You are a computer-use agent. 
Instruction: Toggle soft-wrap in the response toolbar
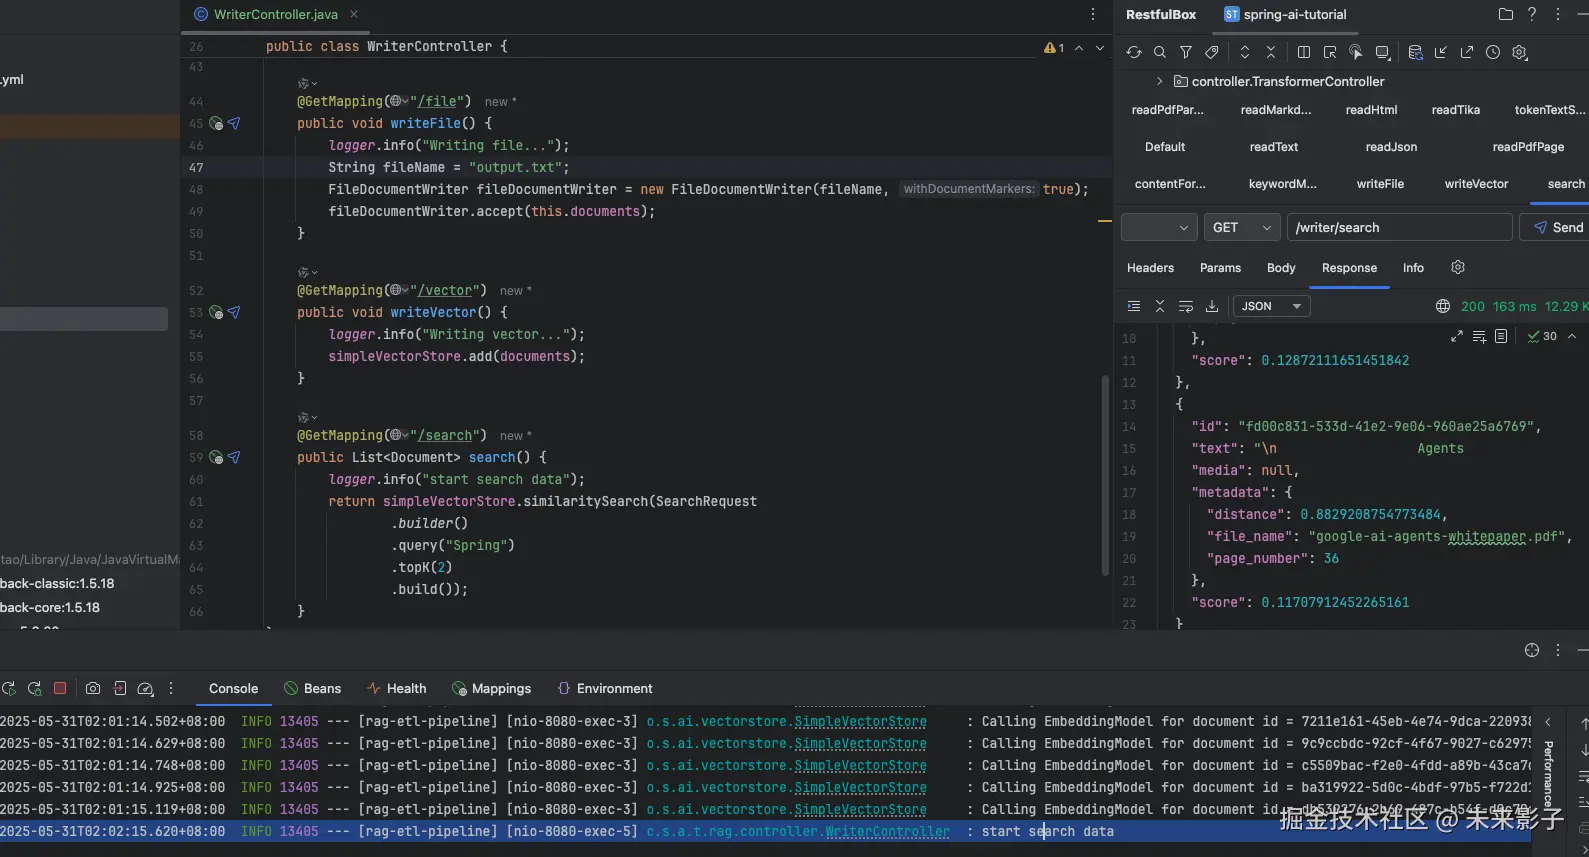[x=1186, y=306]
